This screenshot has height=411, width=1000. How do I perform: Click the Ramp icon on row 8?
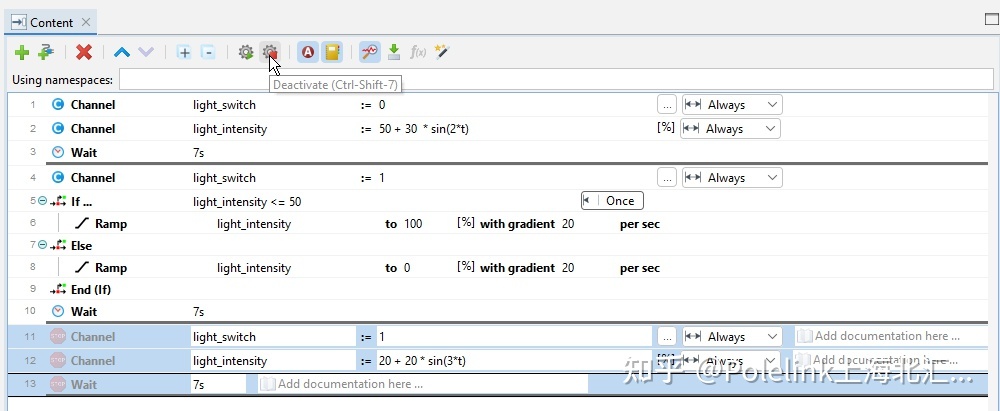point(81,268)
